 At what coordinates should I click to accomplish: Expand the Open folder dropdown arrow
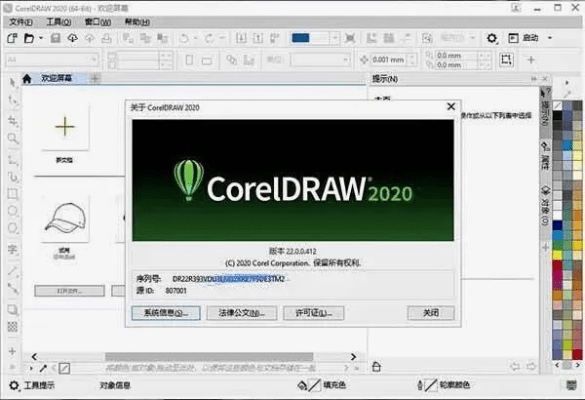41,38
